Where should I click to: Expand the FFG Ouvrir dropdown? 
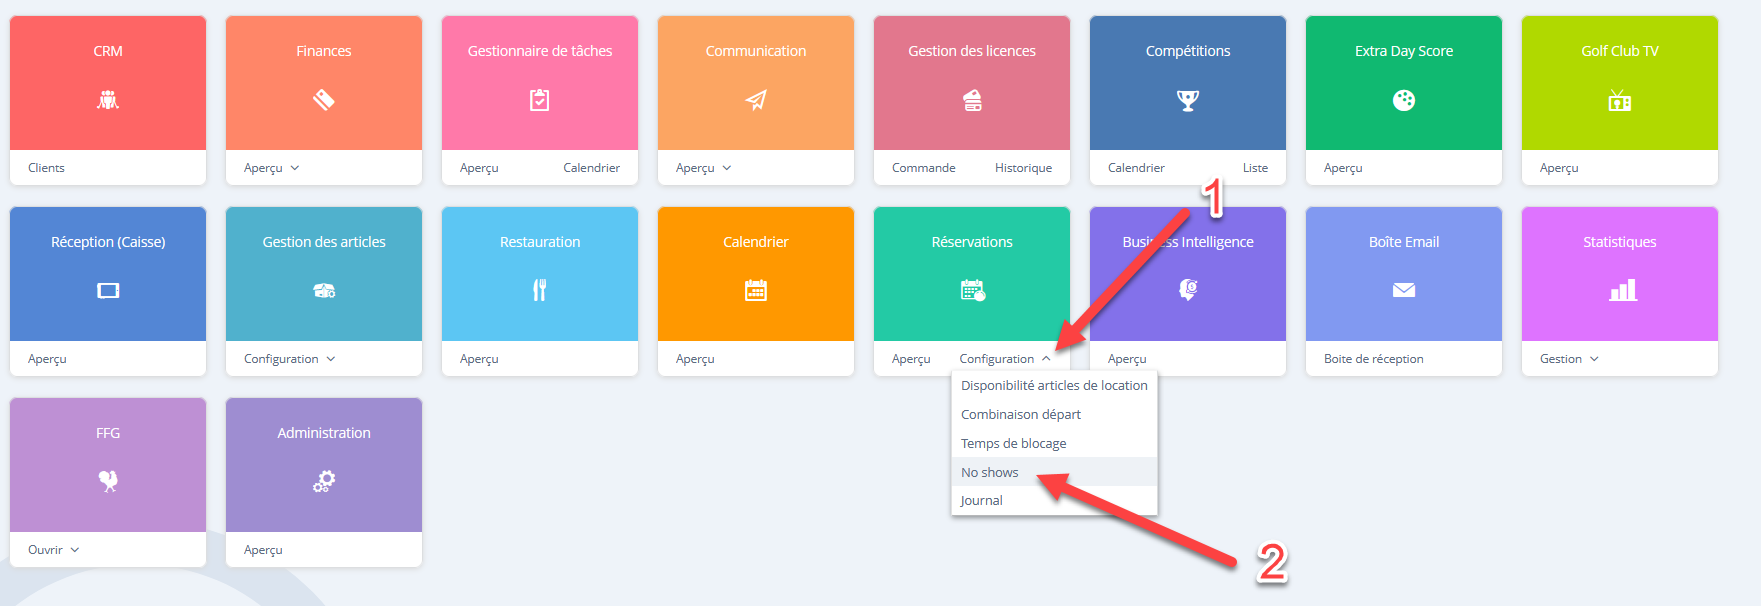pos(53,550)
